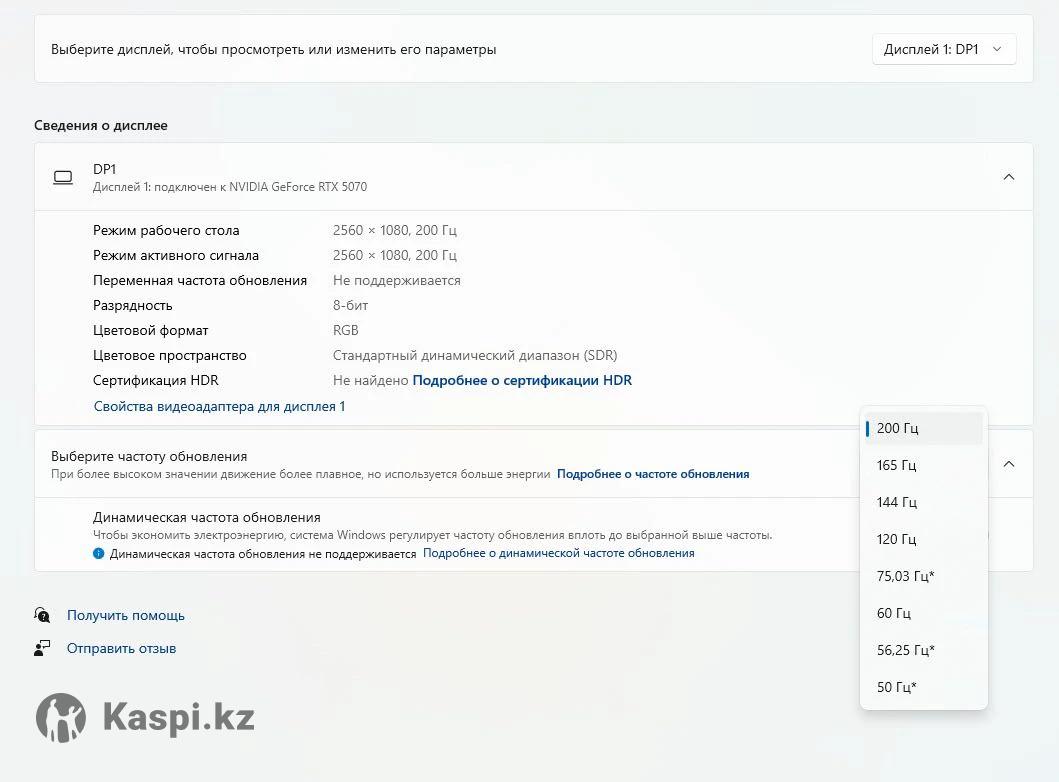This screenshot has height=782, width=1059.
Task: Open 'Подробнее о частоте обновления' link
Action: tap(653, 474)
